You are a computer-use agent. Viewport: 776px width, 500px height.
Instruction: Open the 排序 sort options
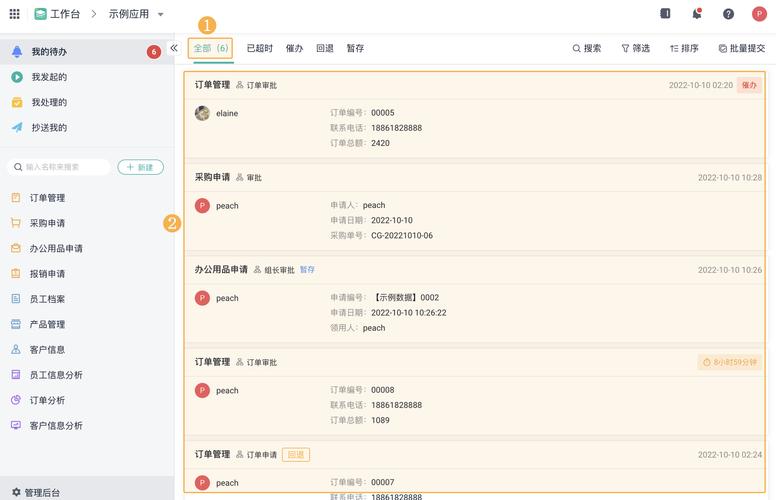coord(684,48)
